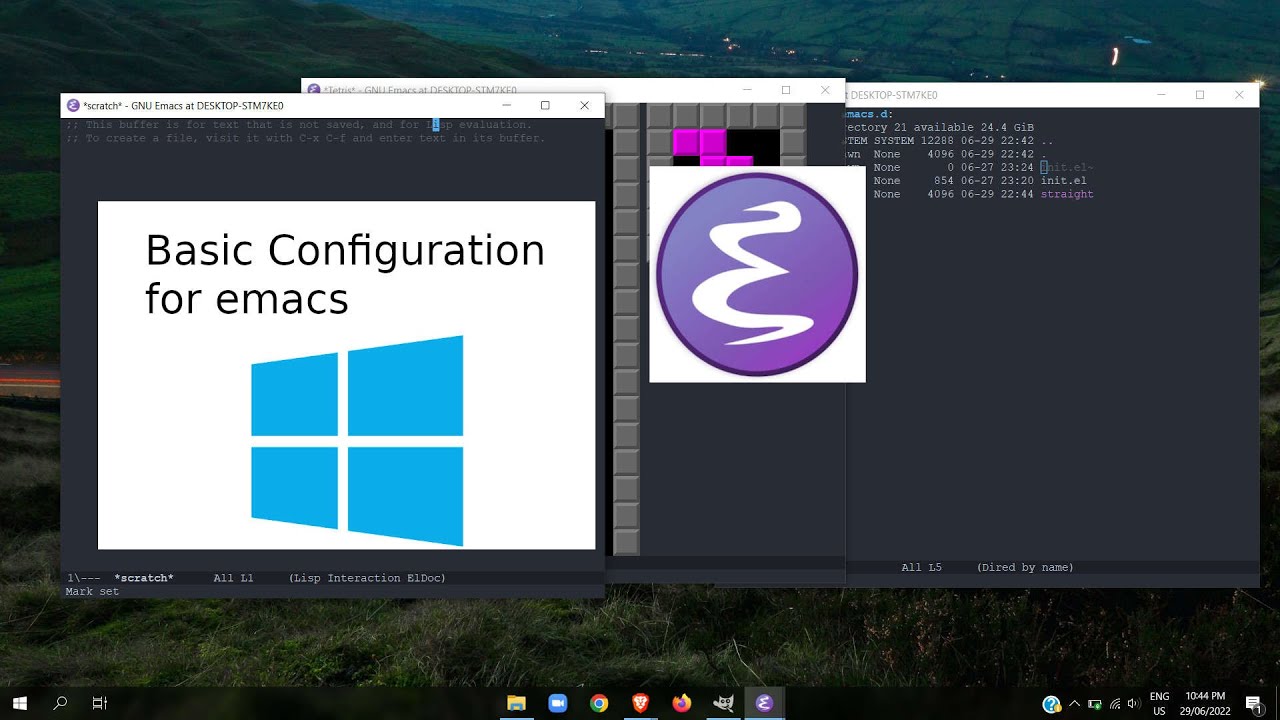The image size is (1280, 720).
Task: Open Task View on the taskbar
Action: pos(99,703)
